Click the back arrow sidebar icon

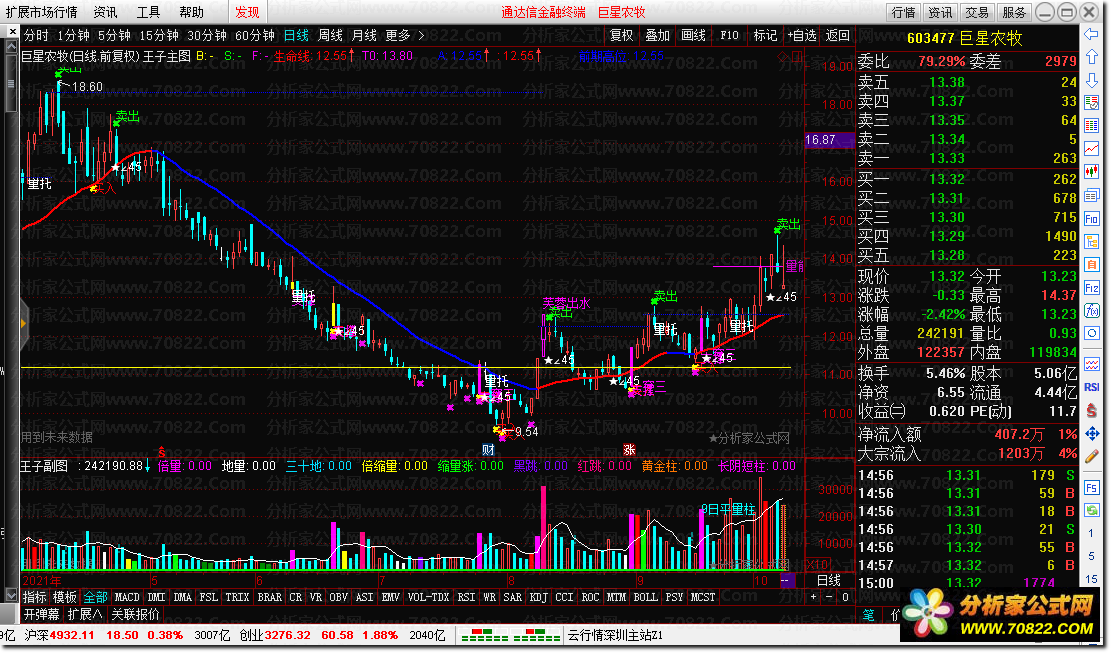[x=1091, y=34]
